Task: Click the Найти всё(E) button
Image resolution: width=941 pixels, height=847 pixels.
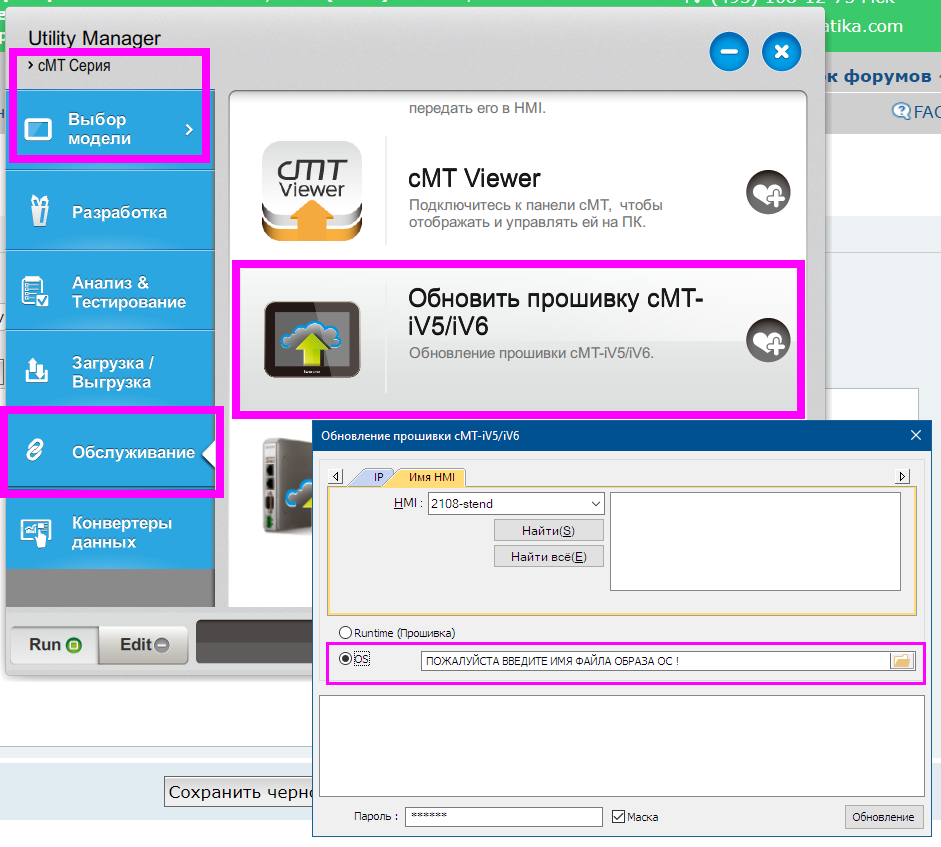Action: pos(549,556)
